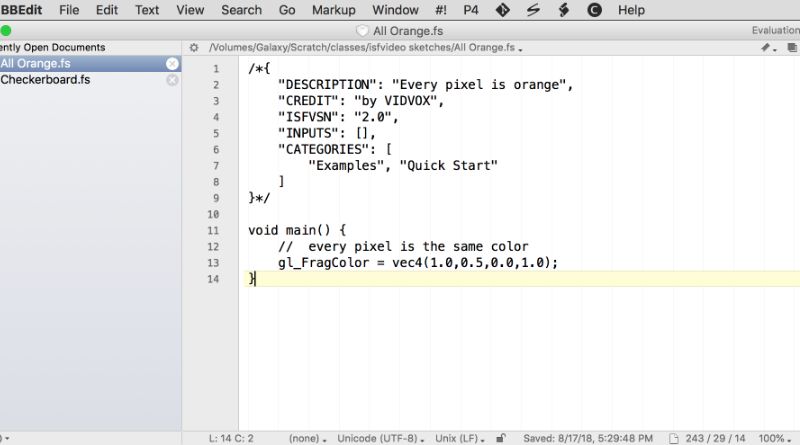
Task: Open the Help menu
Action: tap(631, 10)
